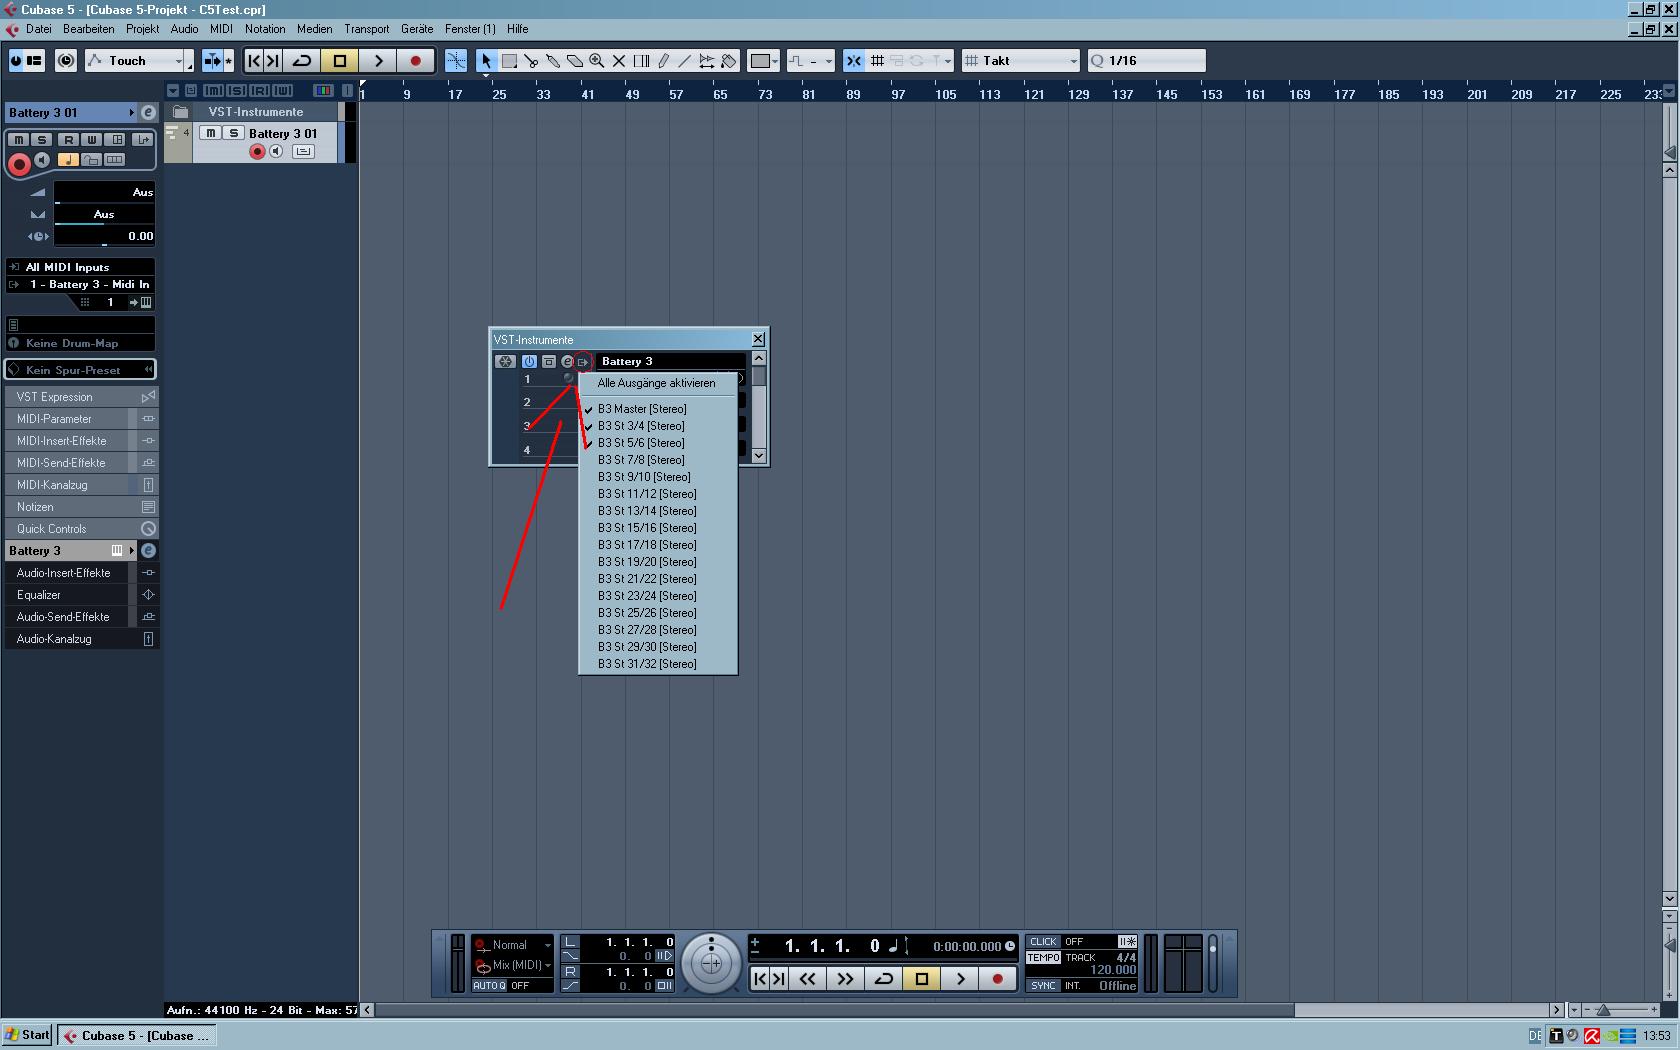Select the Play speaker tool
1680x1050 pixels.
tap(707, 61)
